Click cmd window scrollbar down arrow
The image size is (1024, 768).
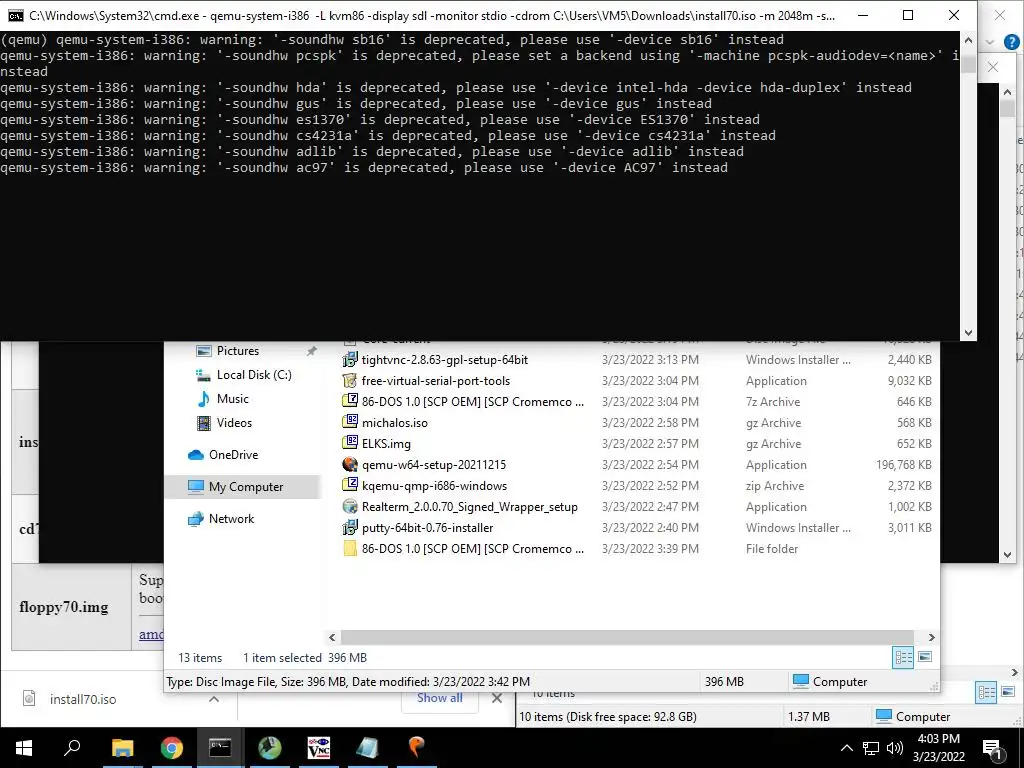coord(968,333)
